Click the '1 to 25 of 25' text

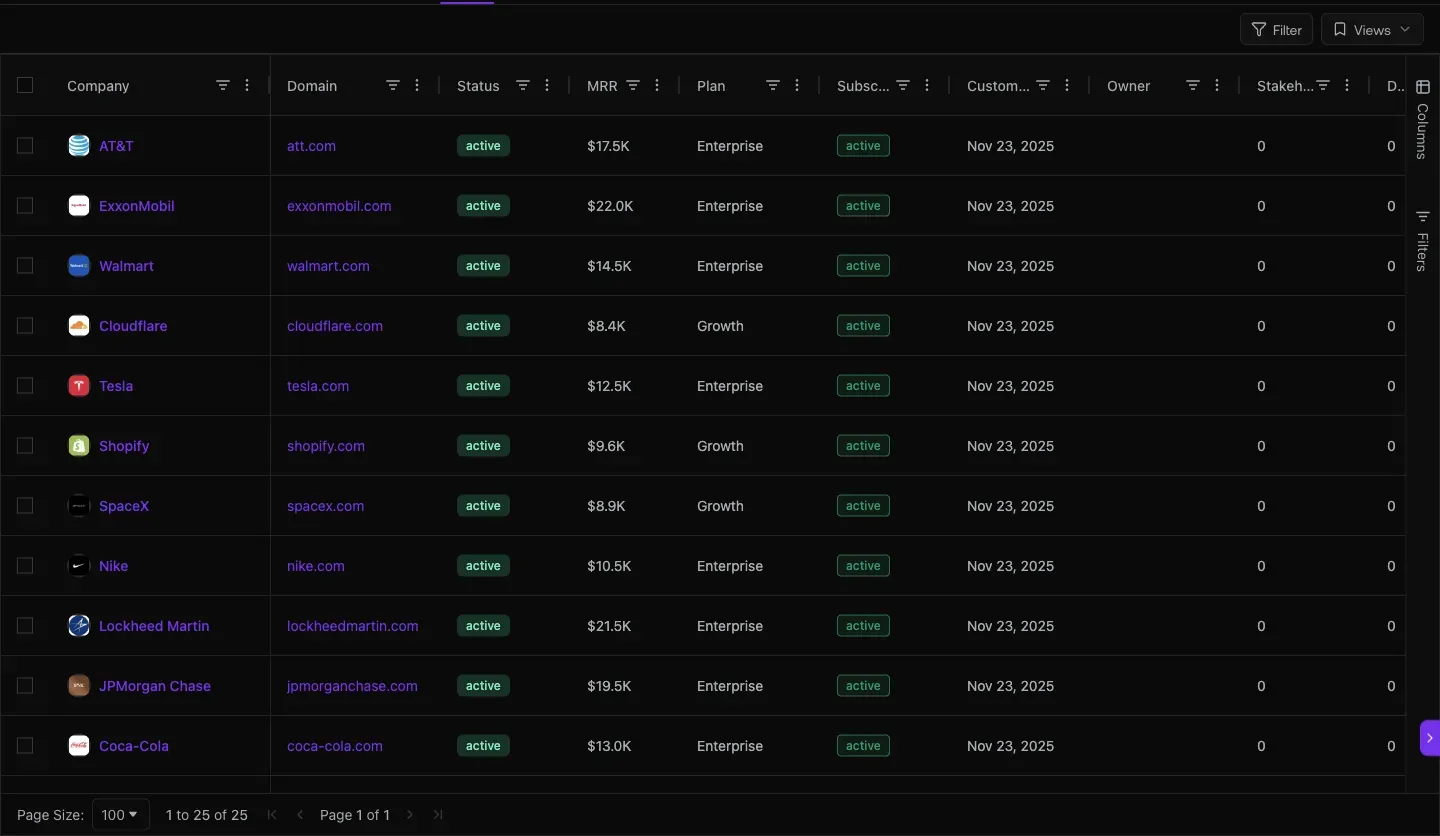(207, 815)
